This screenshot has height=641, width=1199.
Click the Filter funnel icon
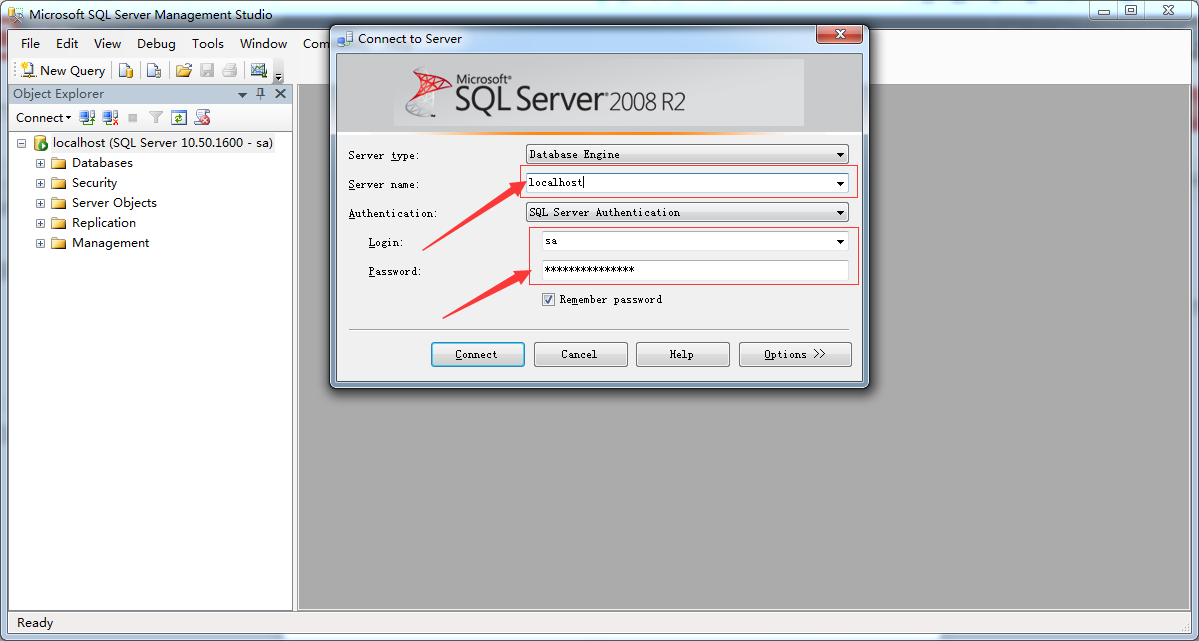pos(156,118)
